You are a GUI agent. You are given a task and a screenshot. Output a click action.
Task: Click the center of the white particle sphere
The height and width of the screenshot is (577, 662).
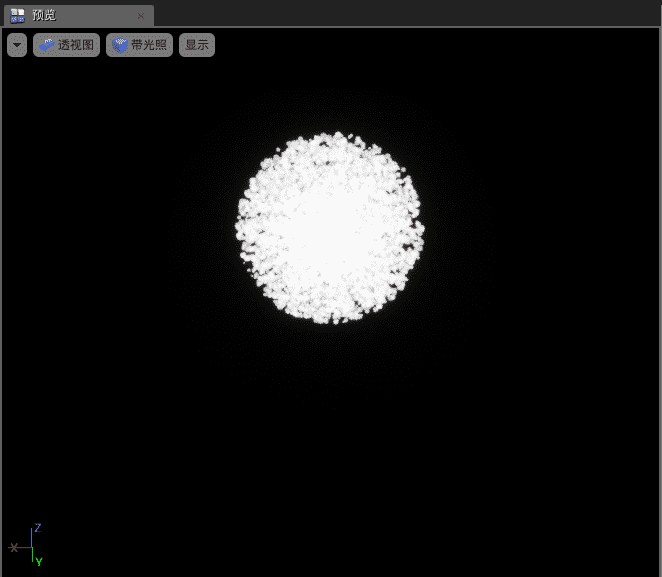[330, 228]
